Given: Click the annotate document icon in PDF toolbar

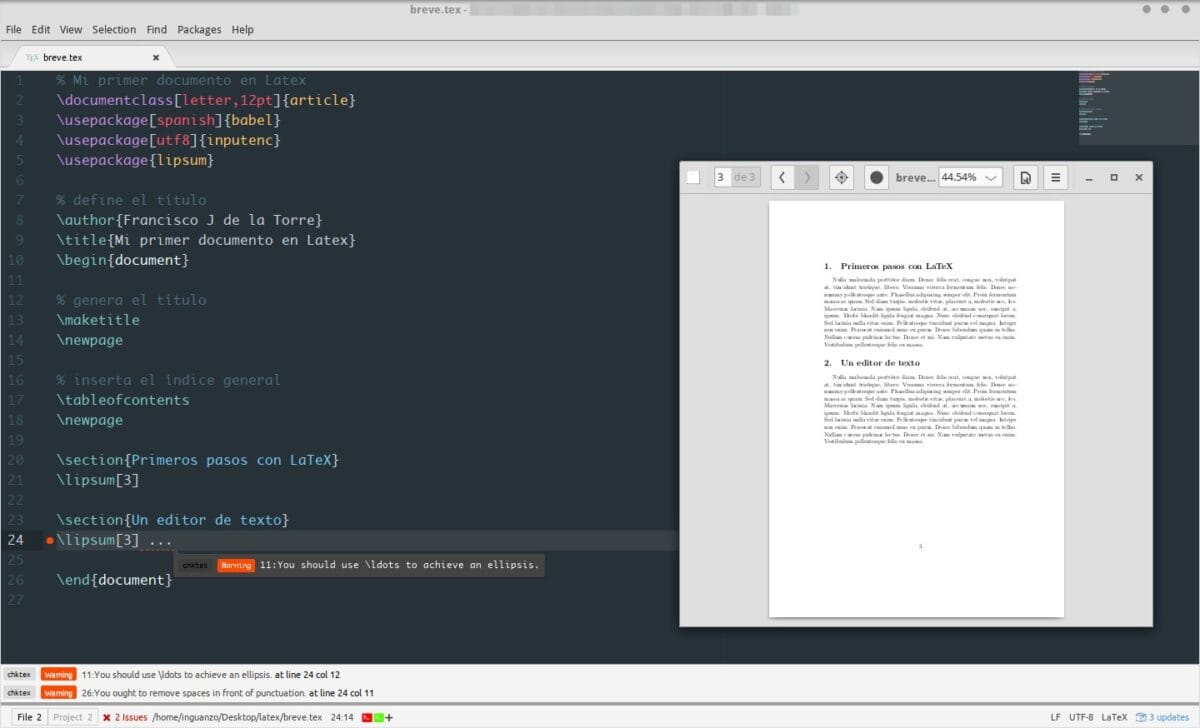Looking at the screenshot, I should coord(1025,177).
